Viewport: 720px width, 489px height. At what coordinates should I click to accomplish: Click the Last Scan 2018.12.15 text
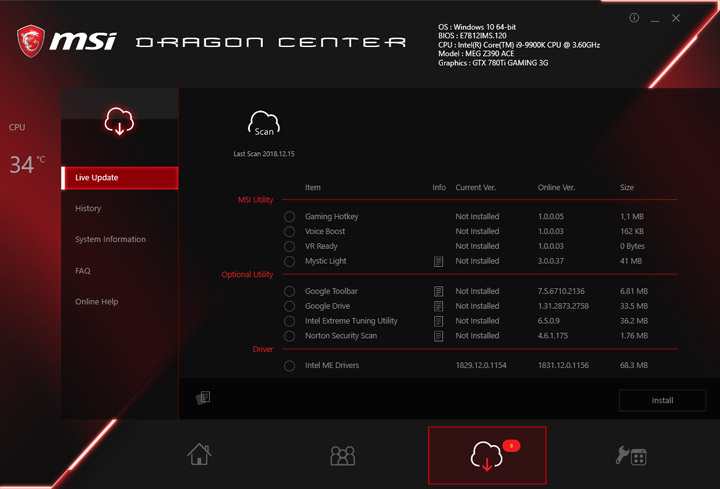[x=264, y=154]
